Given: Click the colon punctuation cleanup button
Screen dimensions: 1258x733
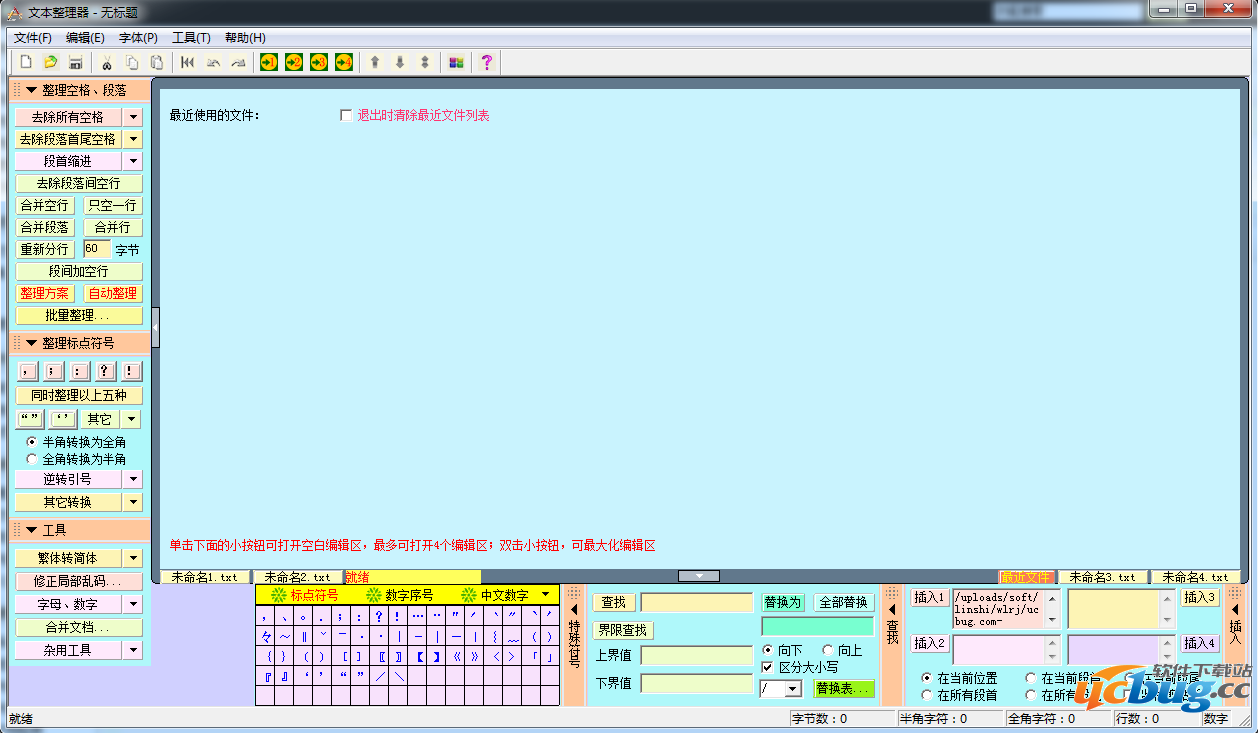Looking at the screenshot, I should pos(80,372).
